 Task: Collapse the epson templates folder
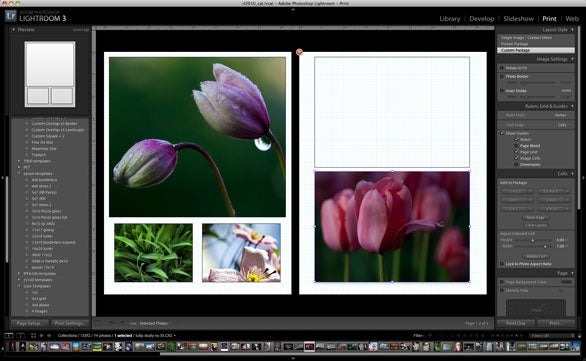point(19,173)
